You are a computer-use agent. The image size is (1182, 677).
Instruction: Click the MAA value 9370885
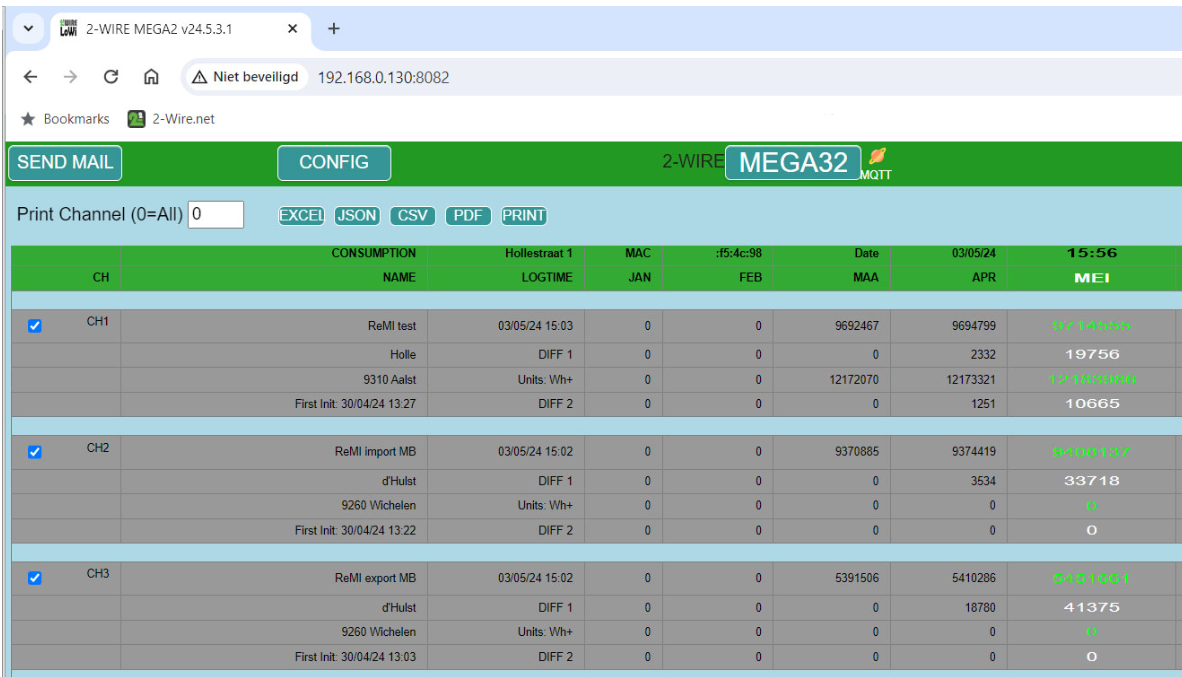click(857, 452)
